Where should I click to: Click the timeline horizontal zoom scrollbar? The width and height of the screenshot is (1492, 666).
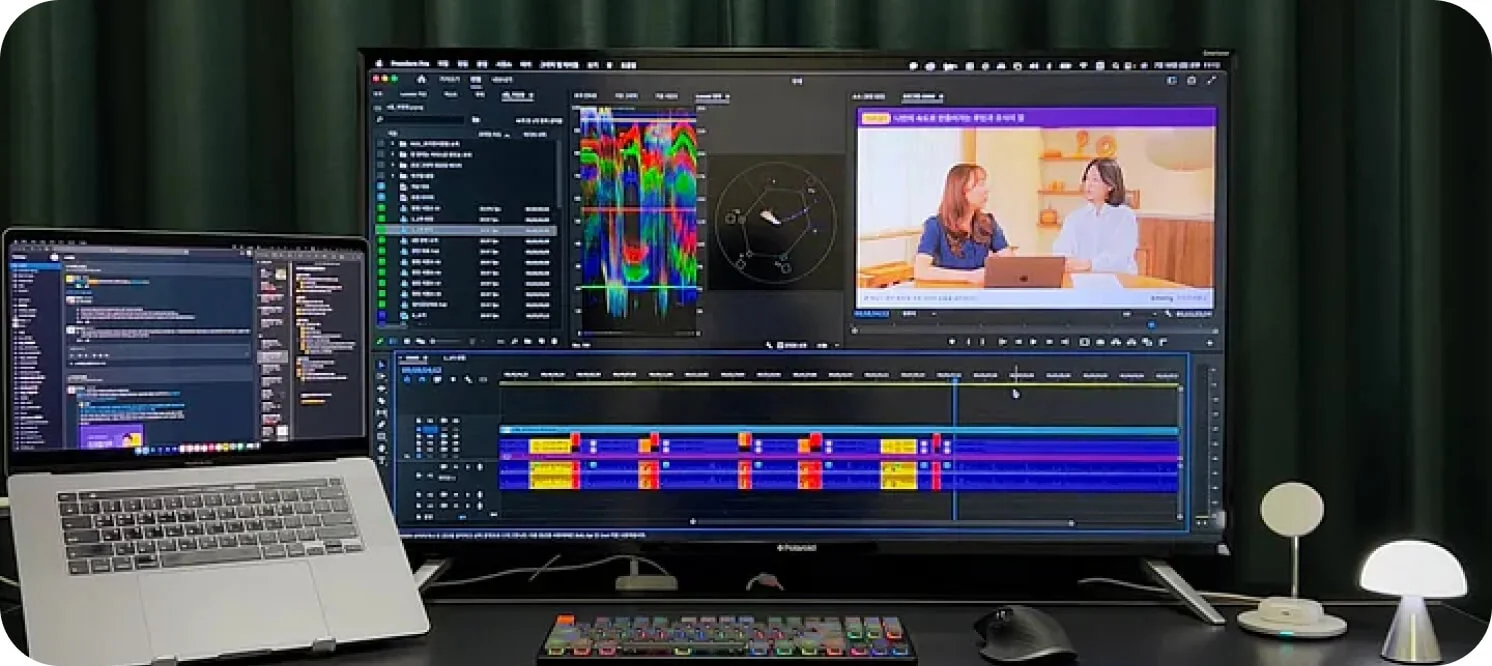point(881,522)
